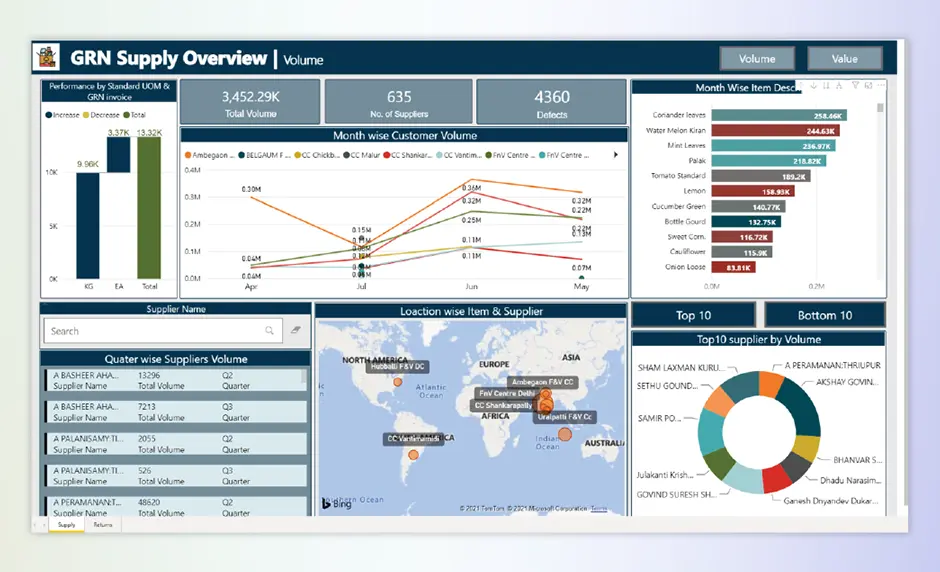Open the more options ellipsis on item chart
The image size is (940, 572).
(x=881, y=86)
